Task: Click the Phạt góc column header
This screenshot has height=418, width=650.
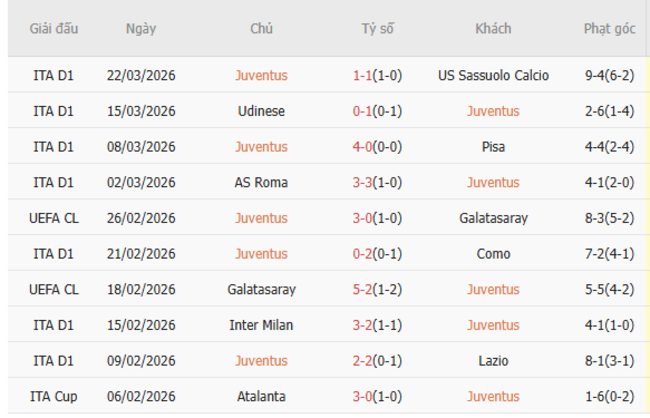Action: (x=609, y=29)
